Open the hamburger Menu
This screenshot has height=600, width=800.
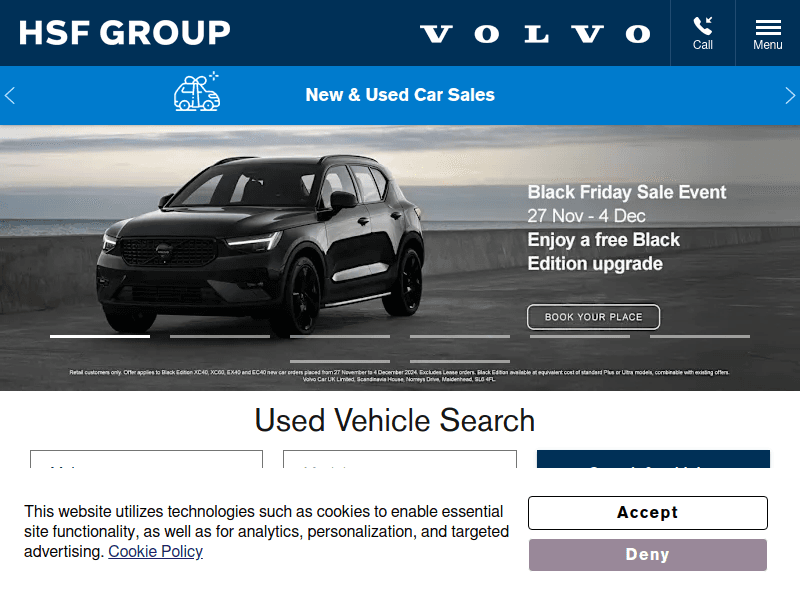pyautogui.click(x=767, y=33)
